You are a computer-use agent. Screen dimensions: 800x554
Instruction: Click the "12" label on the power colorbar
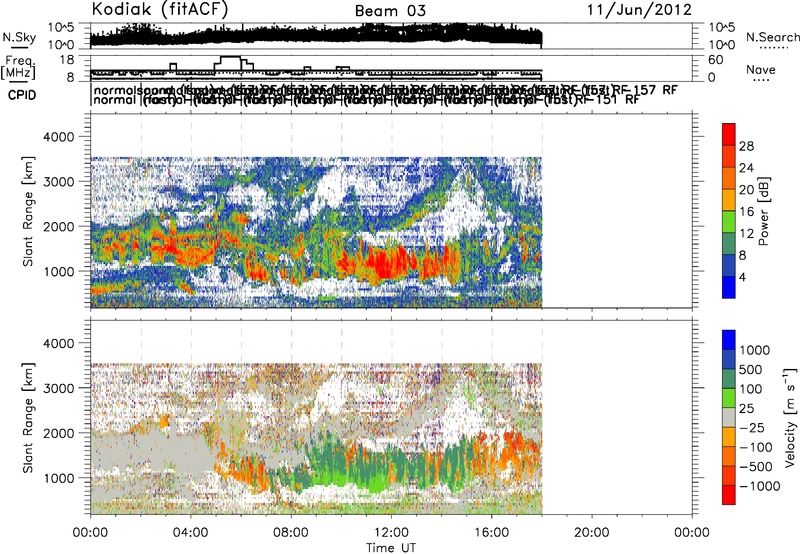point(746,234)
